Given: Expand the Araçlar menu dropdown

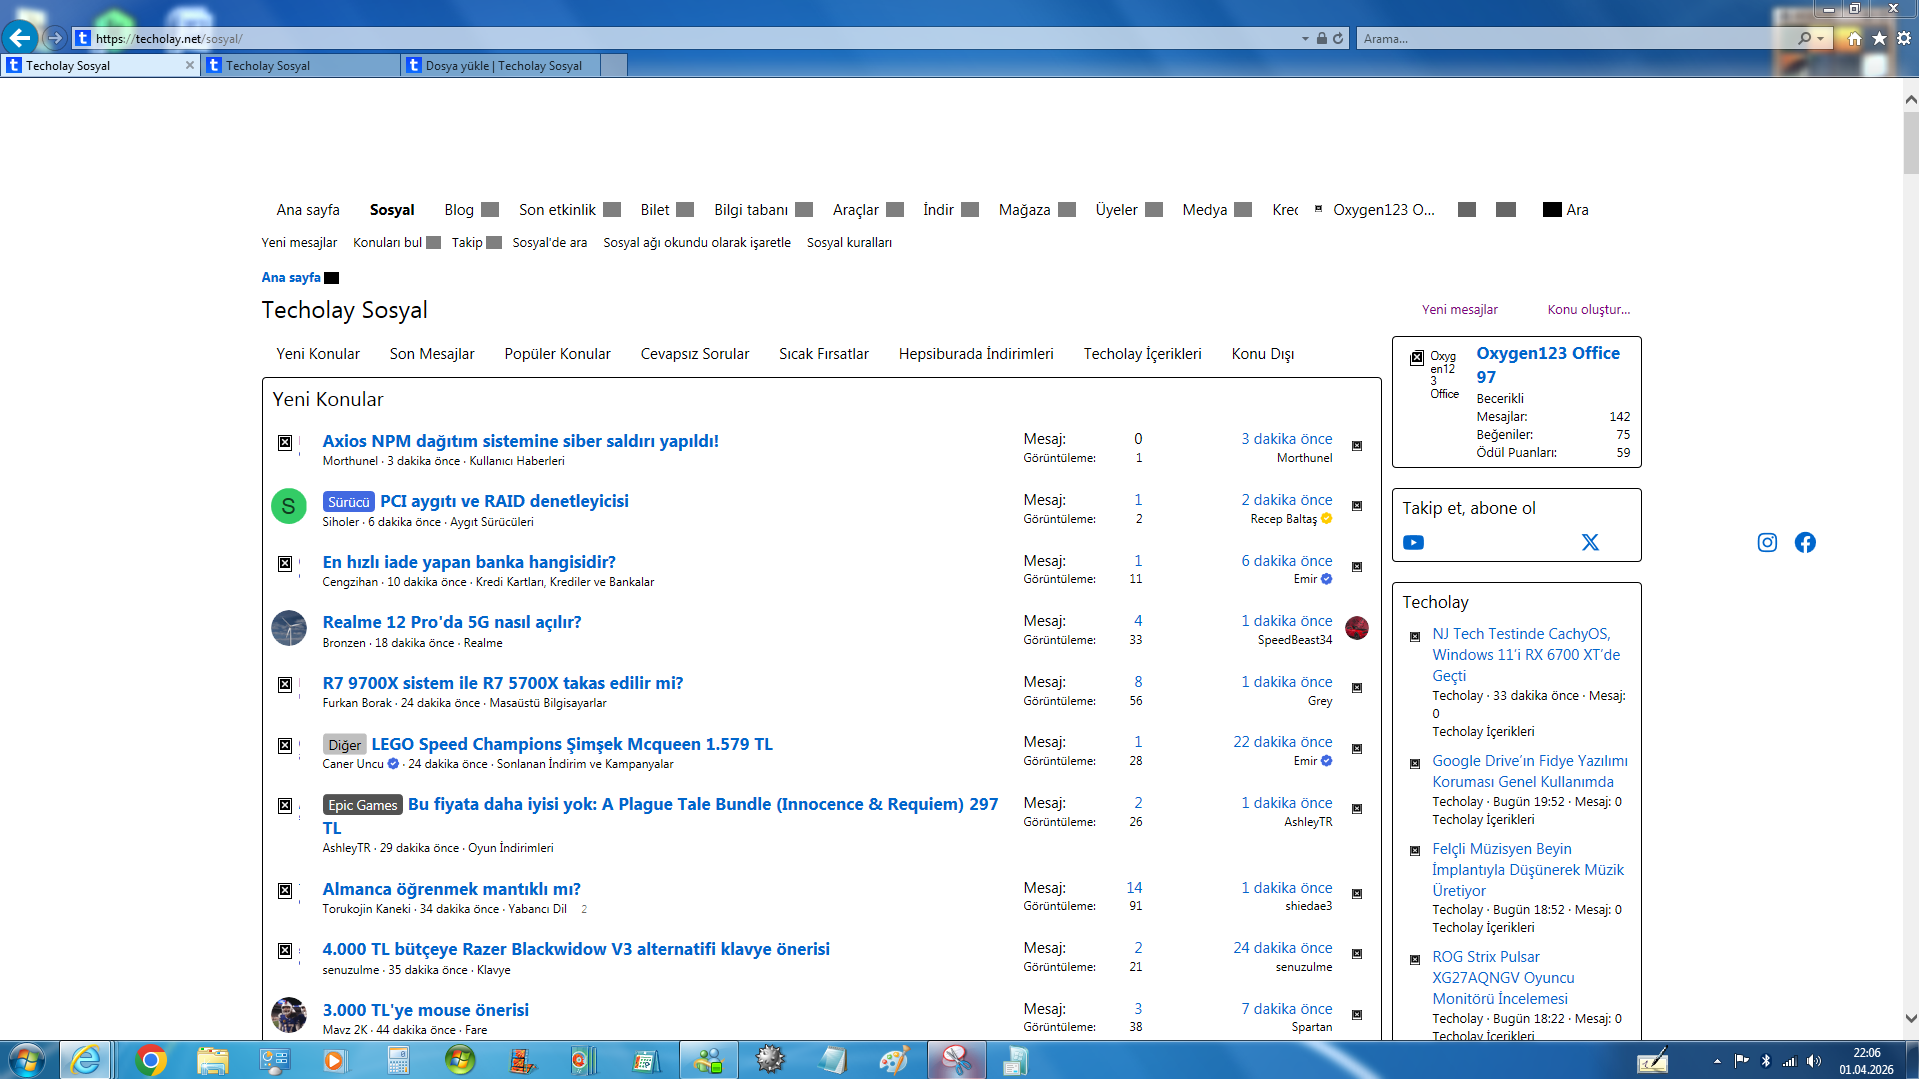Looking at the screenshot, I should [895, 210].
